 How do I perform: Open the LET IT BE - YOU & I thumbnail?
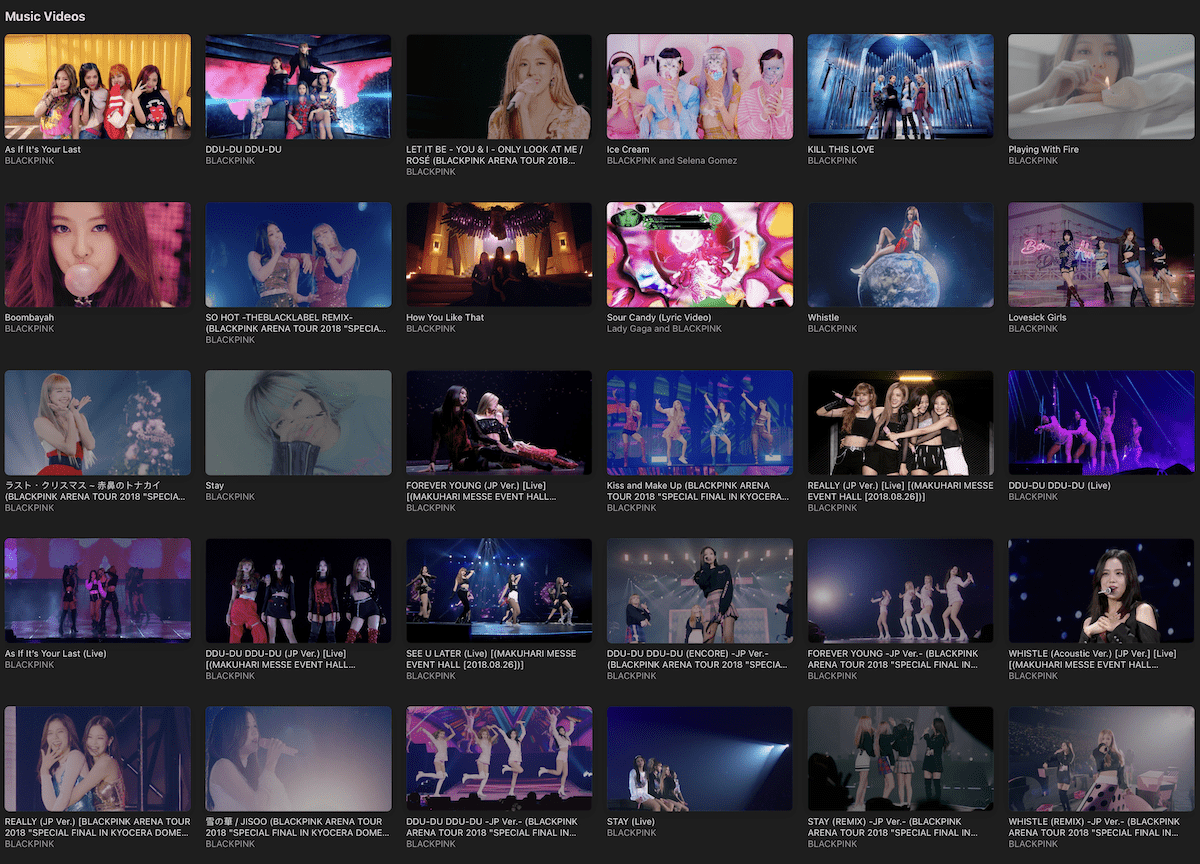click(x=499, y=87)
